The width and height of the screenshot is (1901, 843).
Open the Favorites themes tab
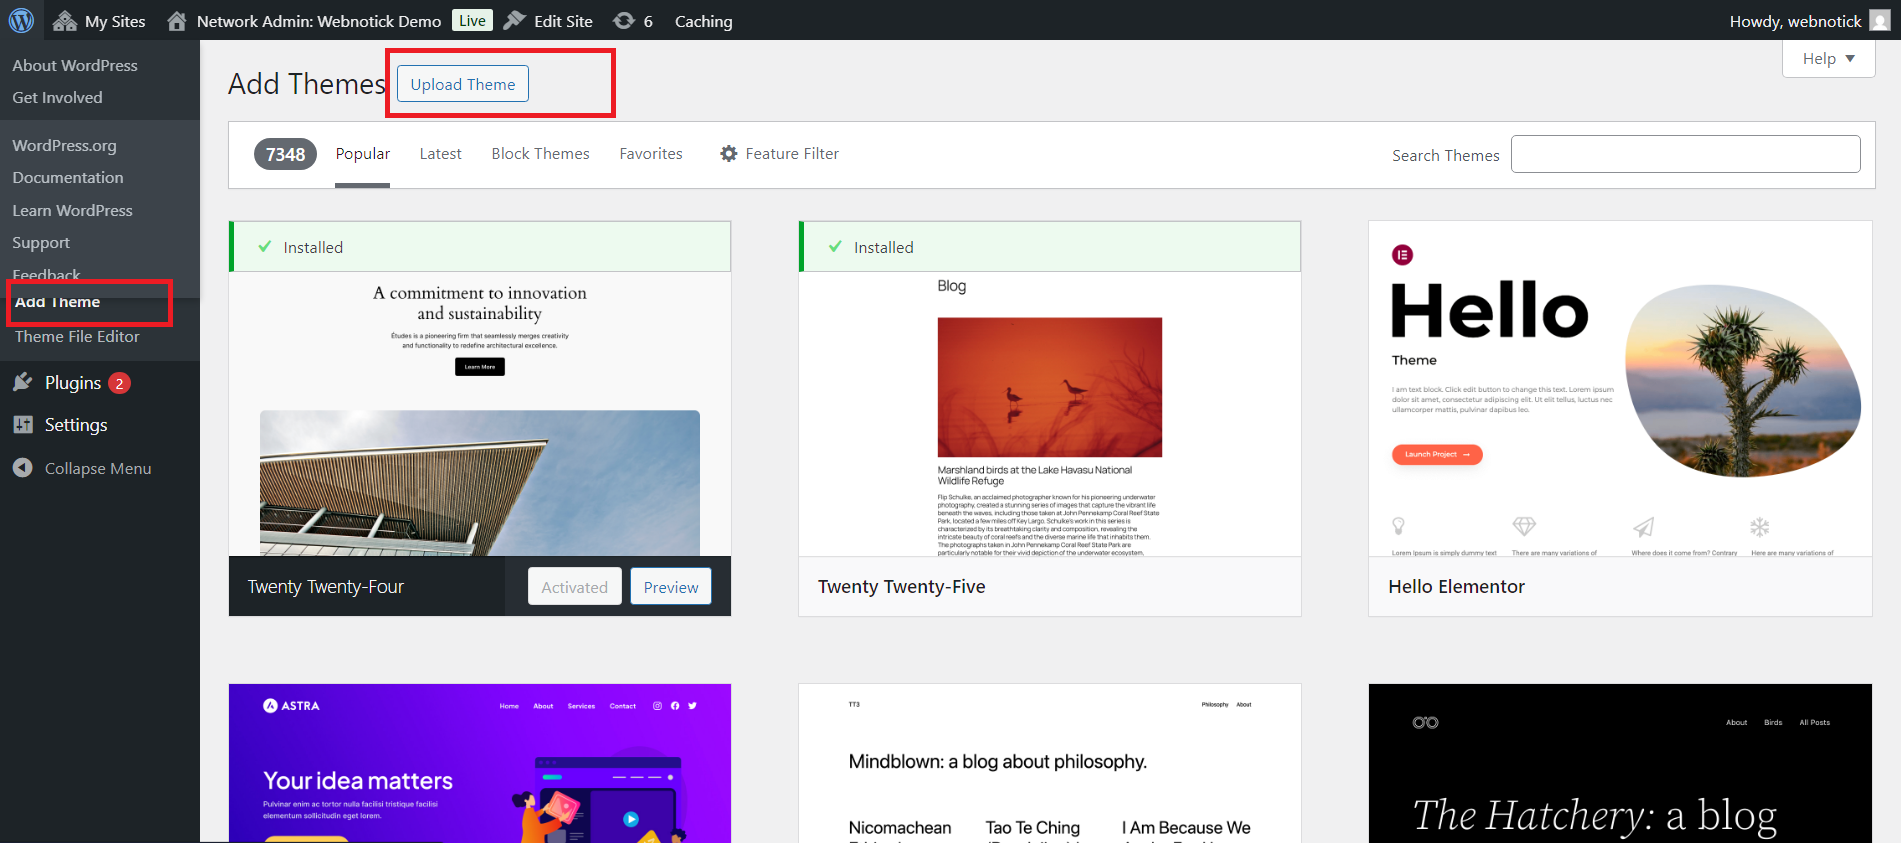pos(651,154)
